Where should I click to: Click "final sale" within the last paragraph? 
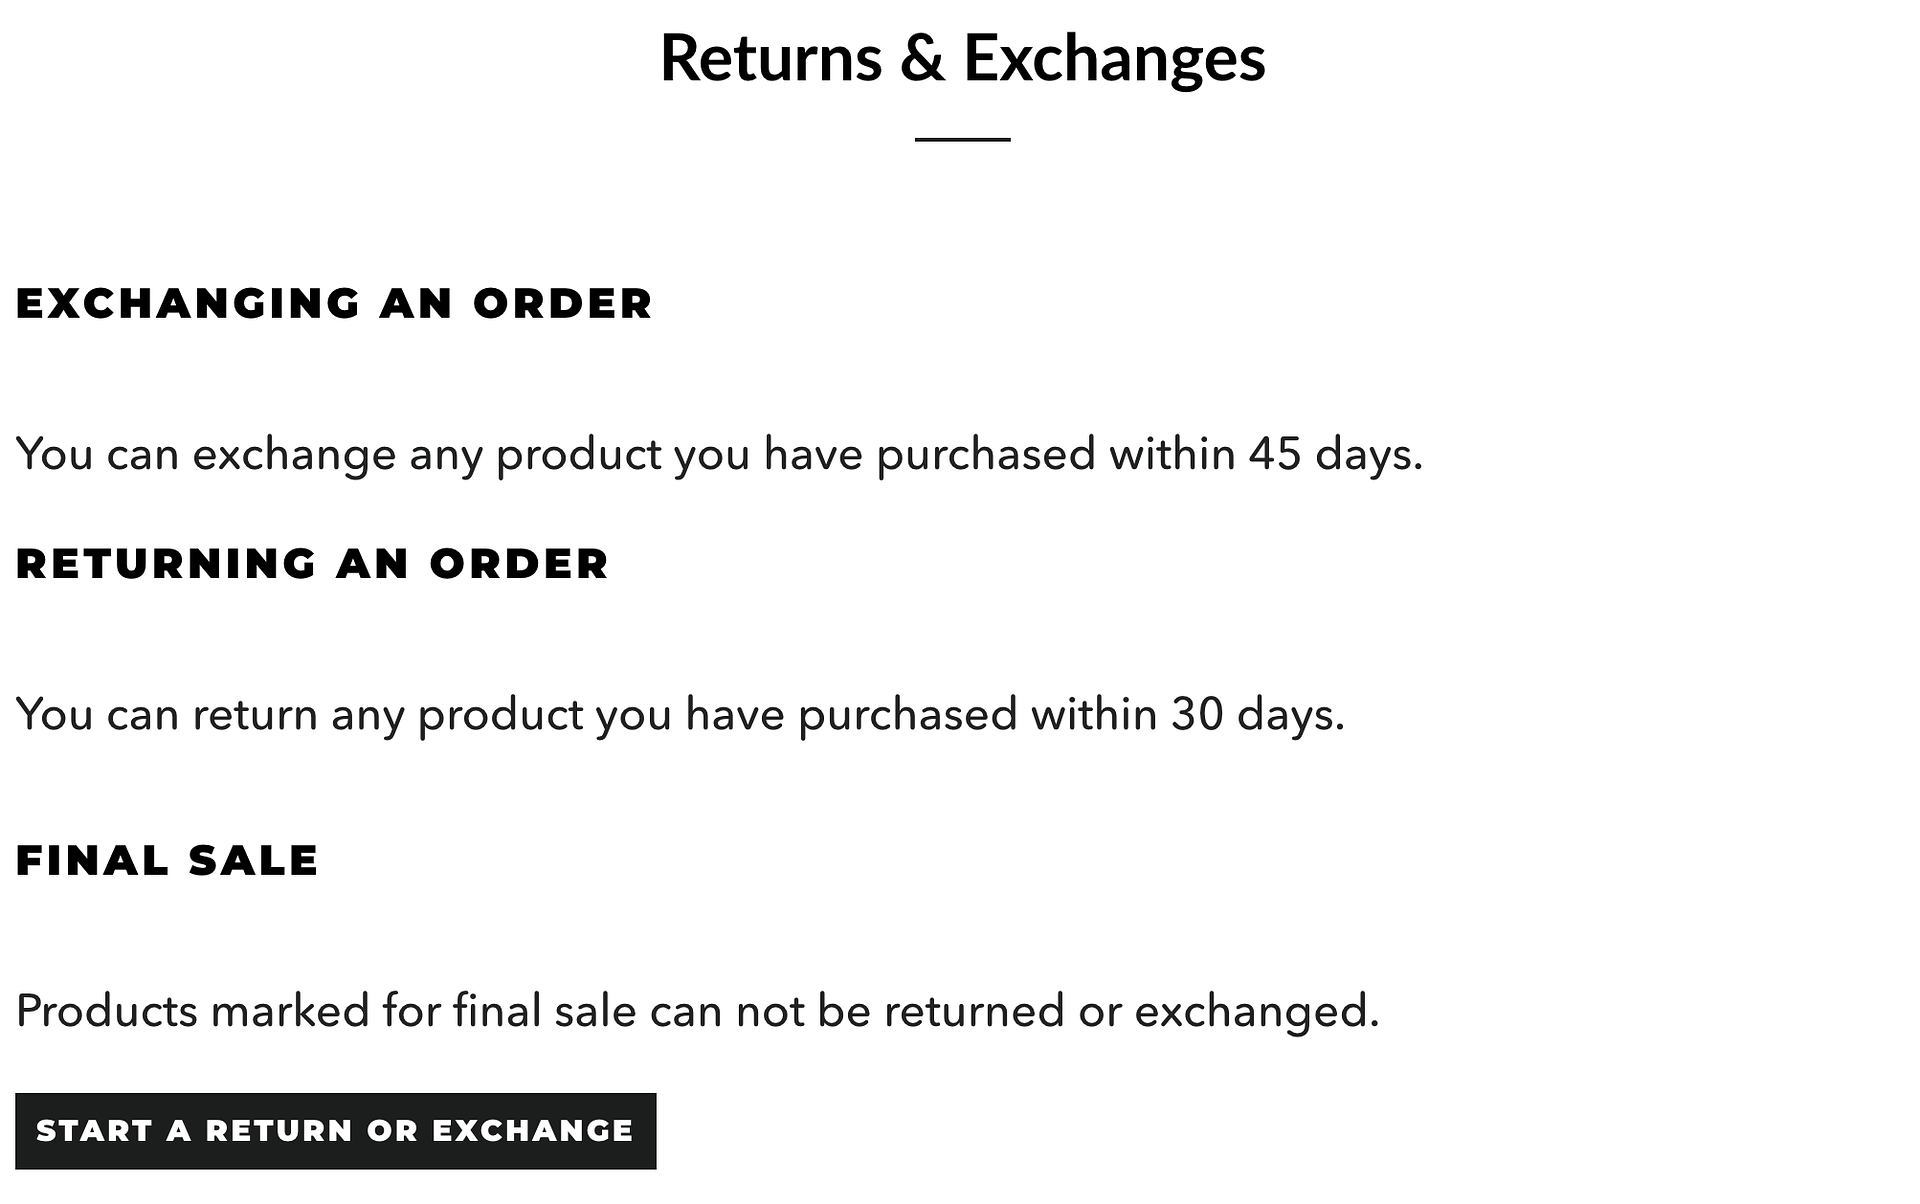[x=545, y=1011]
